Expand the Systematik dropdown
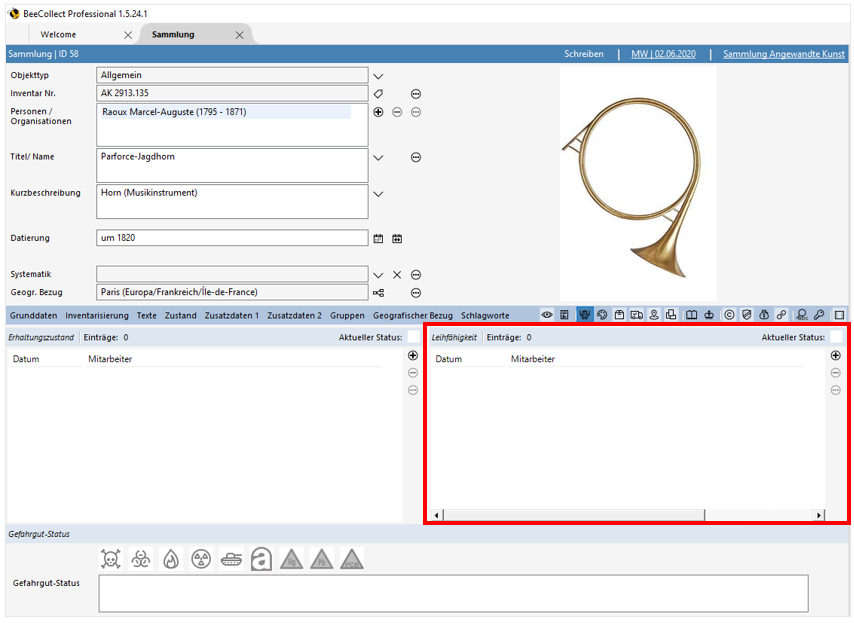Screen dimensions: 854x623 (378, 274)
